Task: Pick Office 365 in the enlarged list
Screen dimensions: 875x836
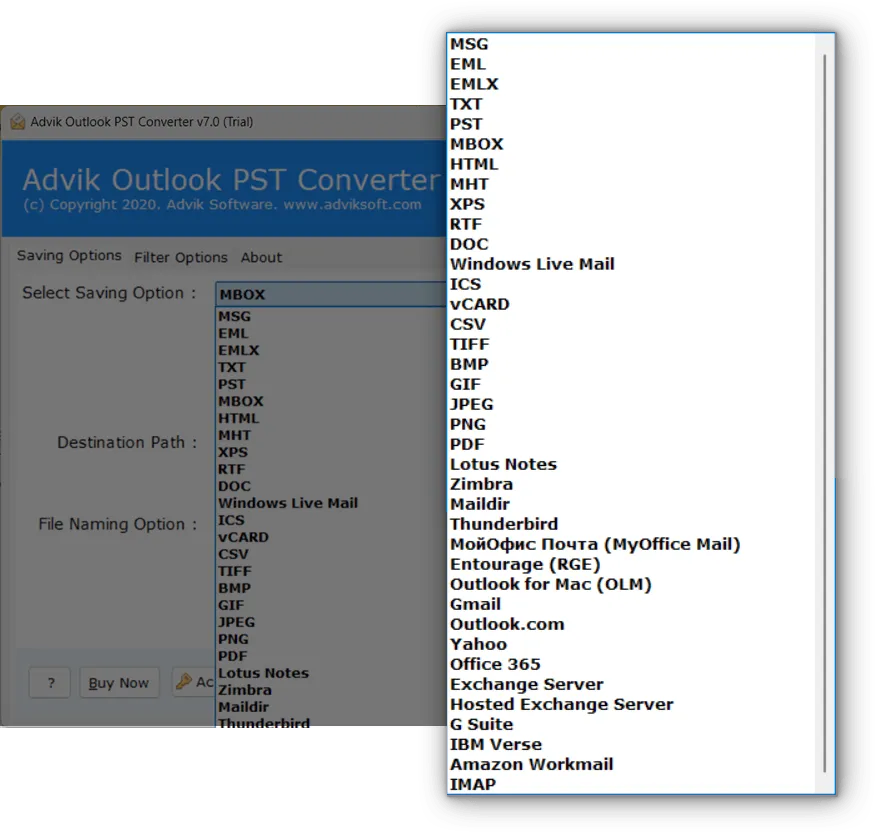Action: (x=495, y=665)
